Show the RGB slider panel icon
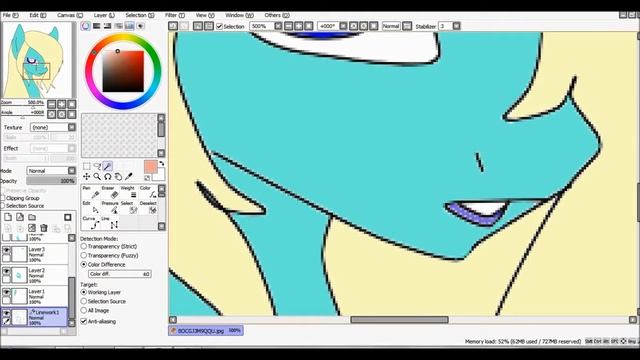The width and height of the screenshot is (640, 360). (96, 26)
